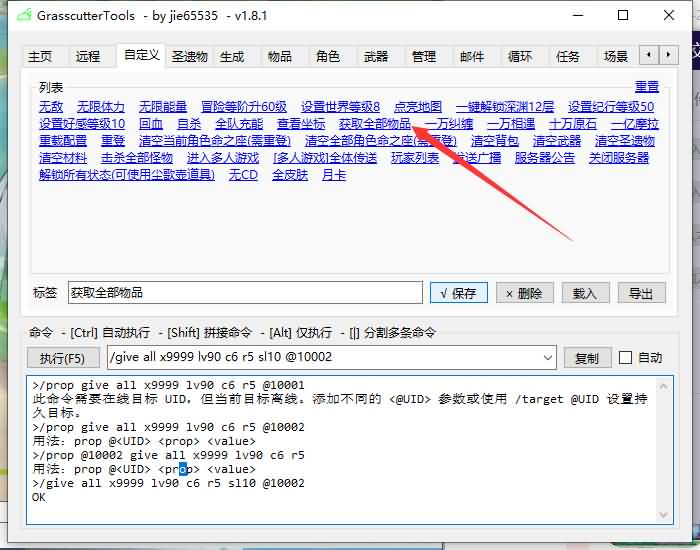Click the × 删除 delete button
Image resolution: width=700 pixels, height=550 pixels.
coord(524,293)
